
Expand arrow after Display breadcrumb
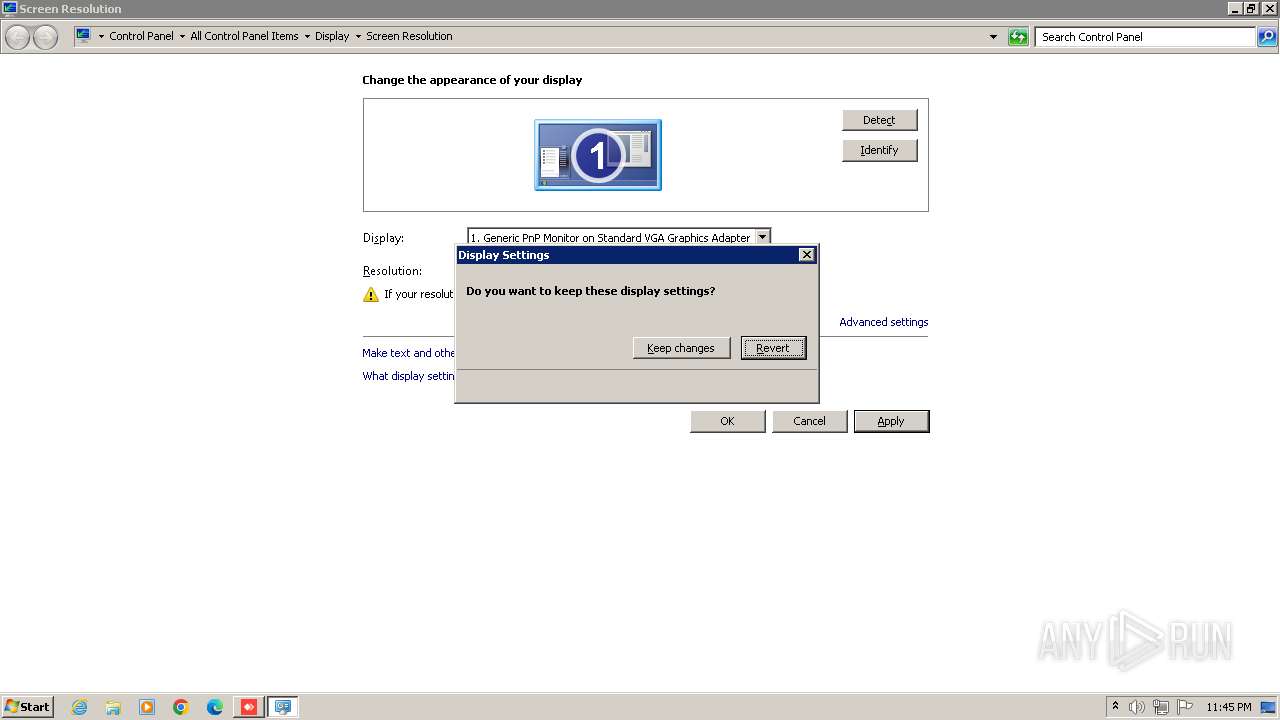coord(358,36)
